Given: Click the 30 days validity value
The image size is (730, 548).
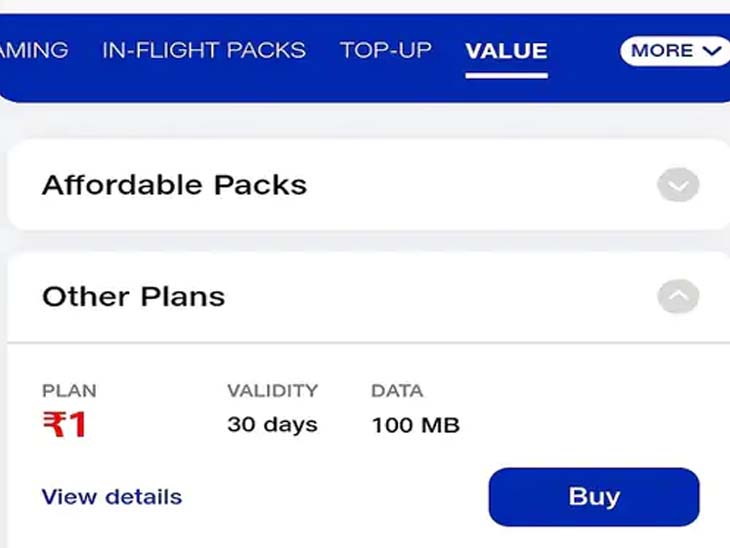Looking at the screenshot, I should coord(272,424).
